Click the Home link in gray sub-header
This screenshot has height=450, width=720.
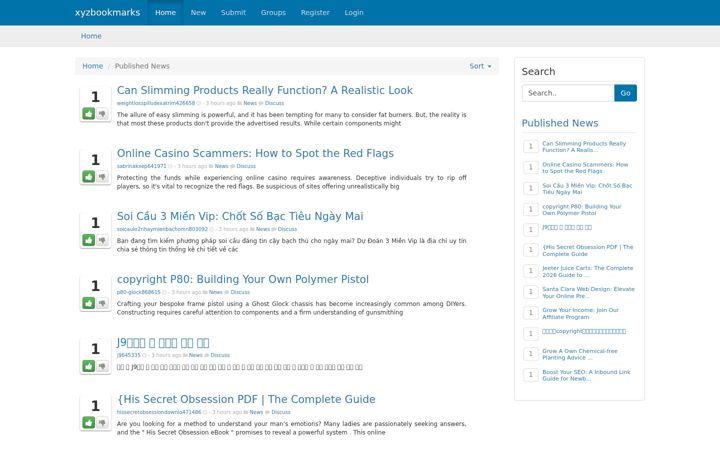[x=91, y=36]
